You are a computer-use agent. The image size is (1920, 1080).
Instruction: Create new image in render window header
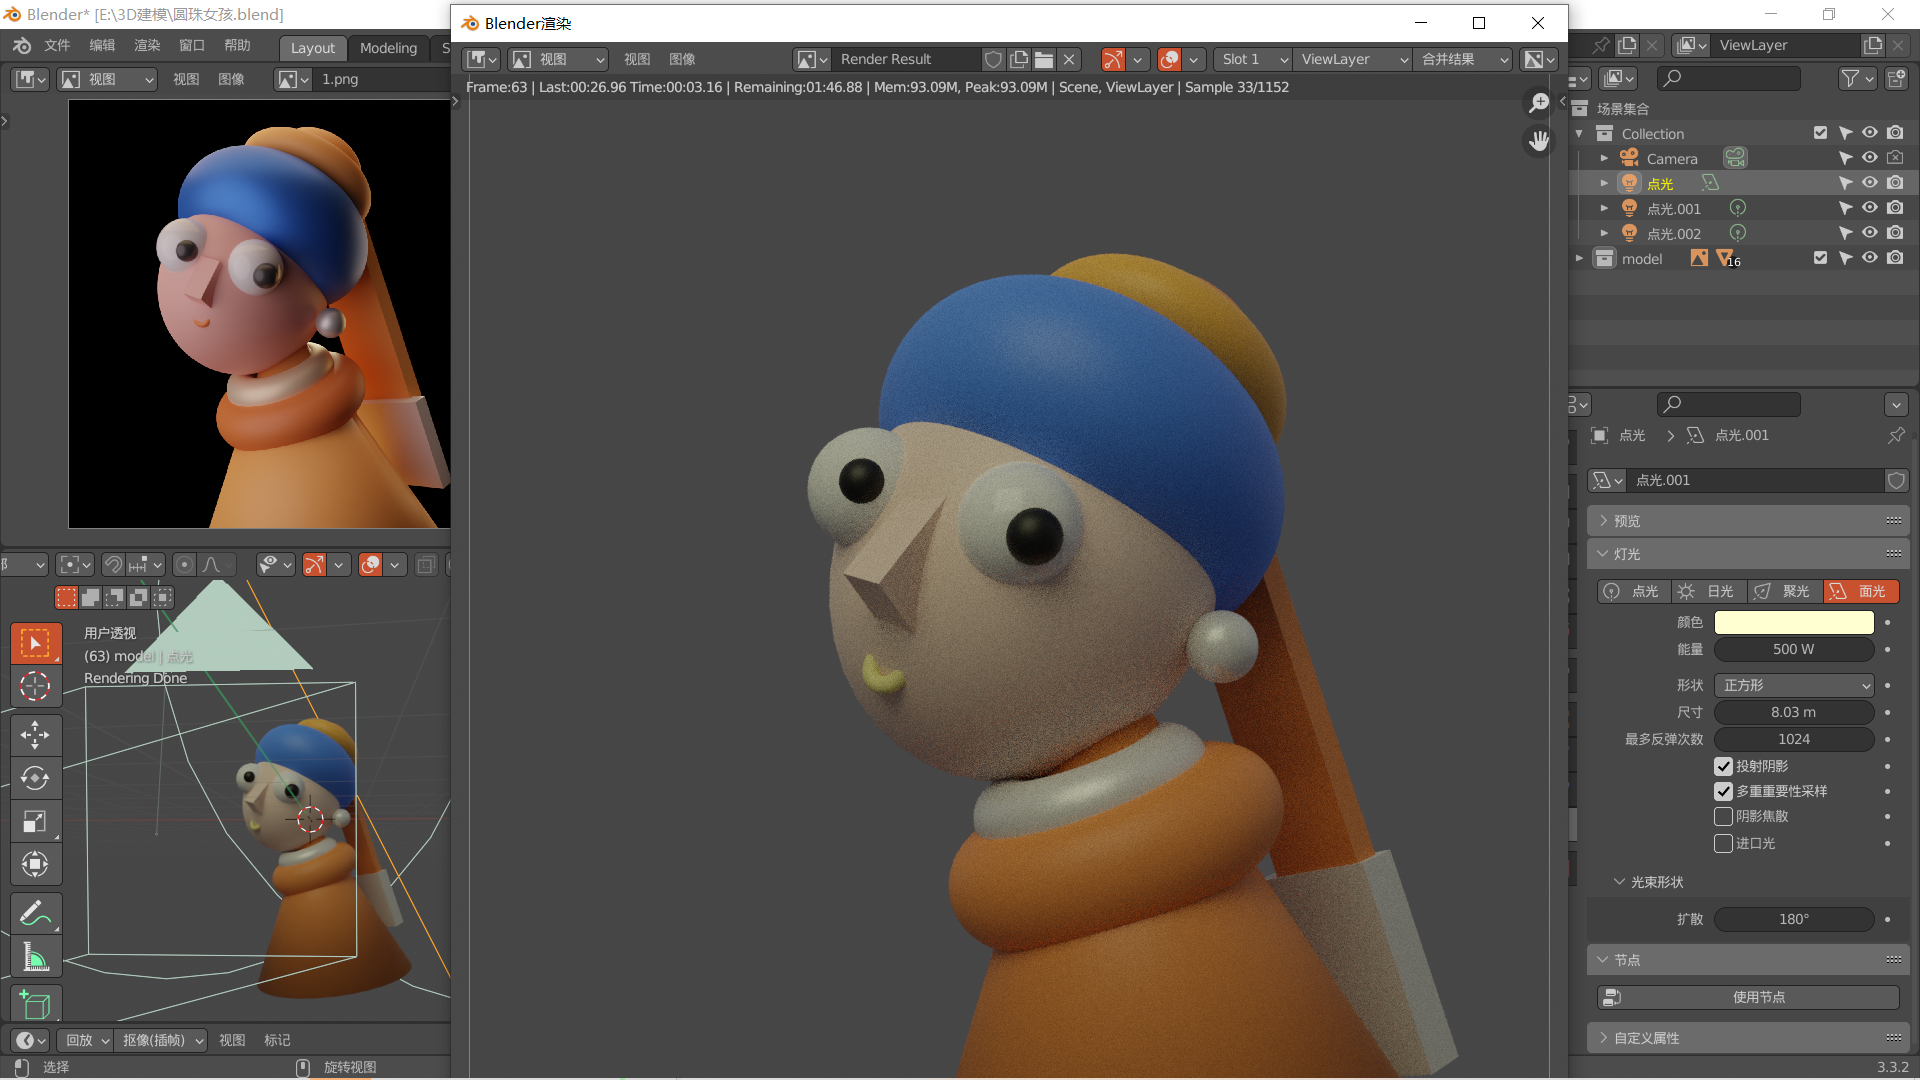1019,59
